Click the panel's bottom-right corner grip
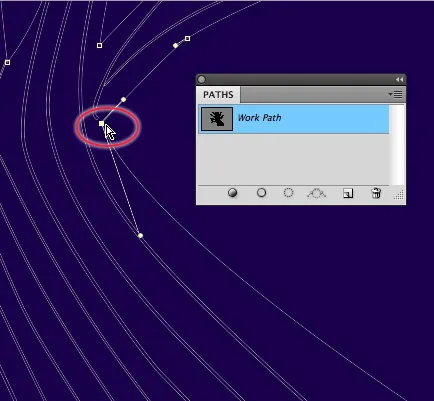 coord(399,195)
